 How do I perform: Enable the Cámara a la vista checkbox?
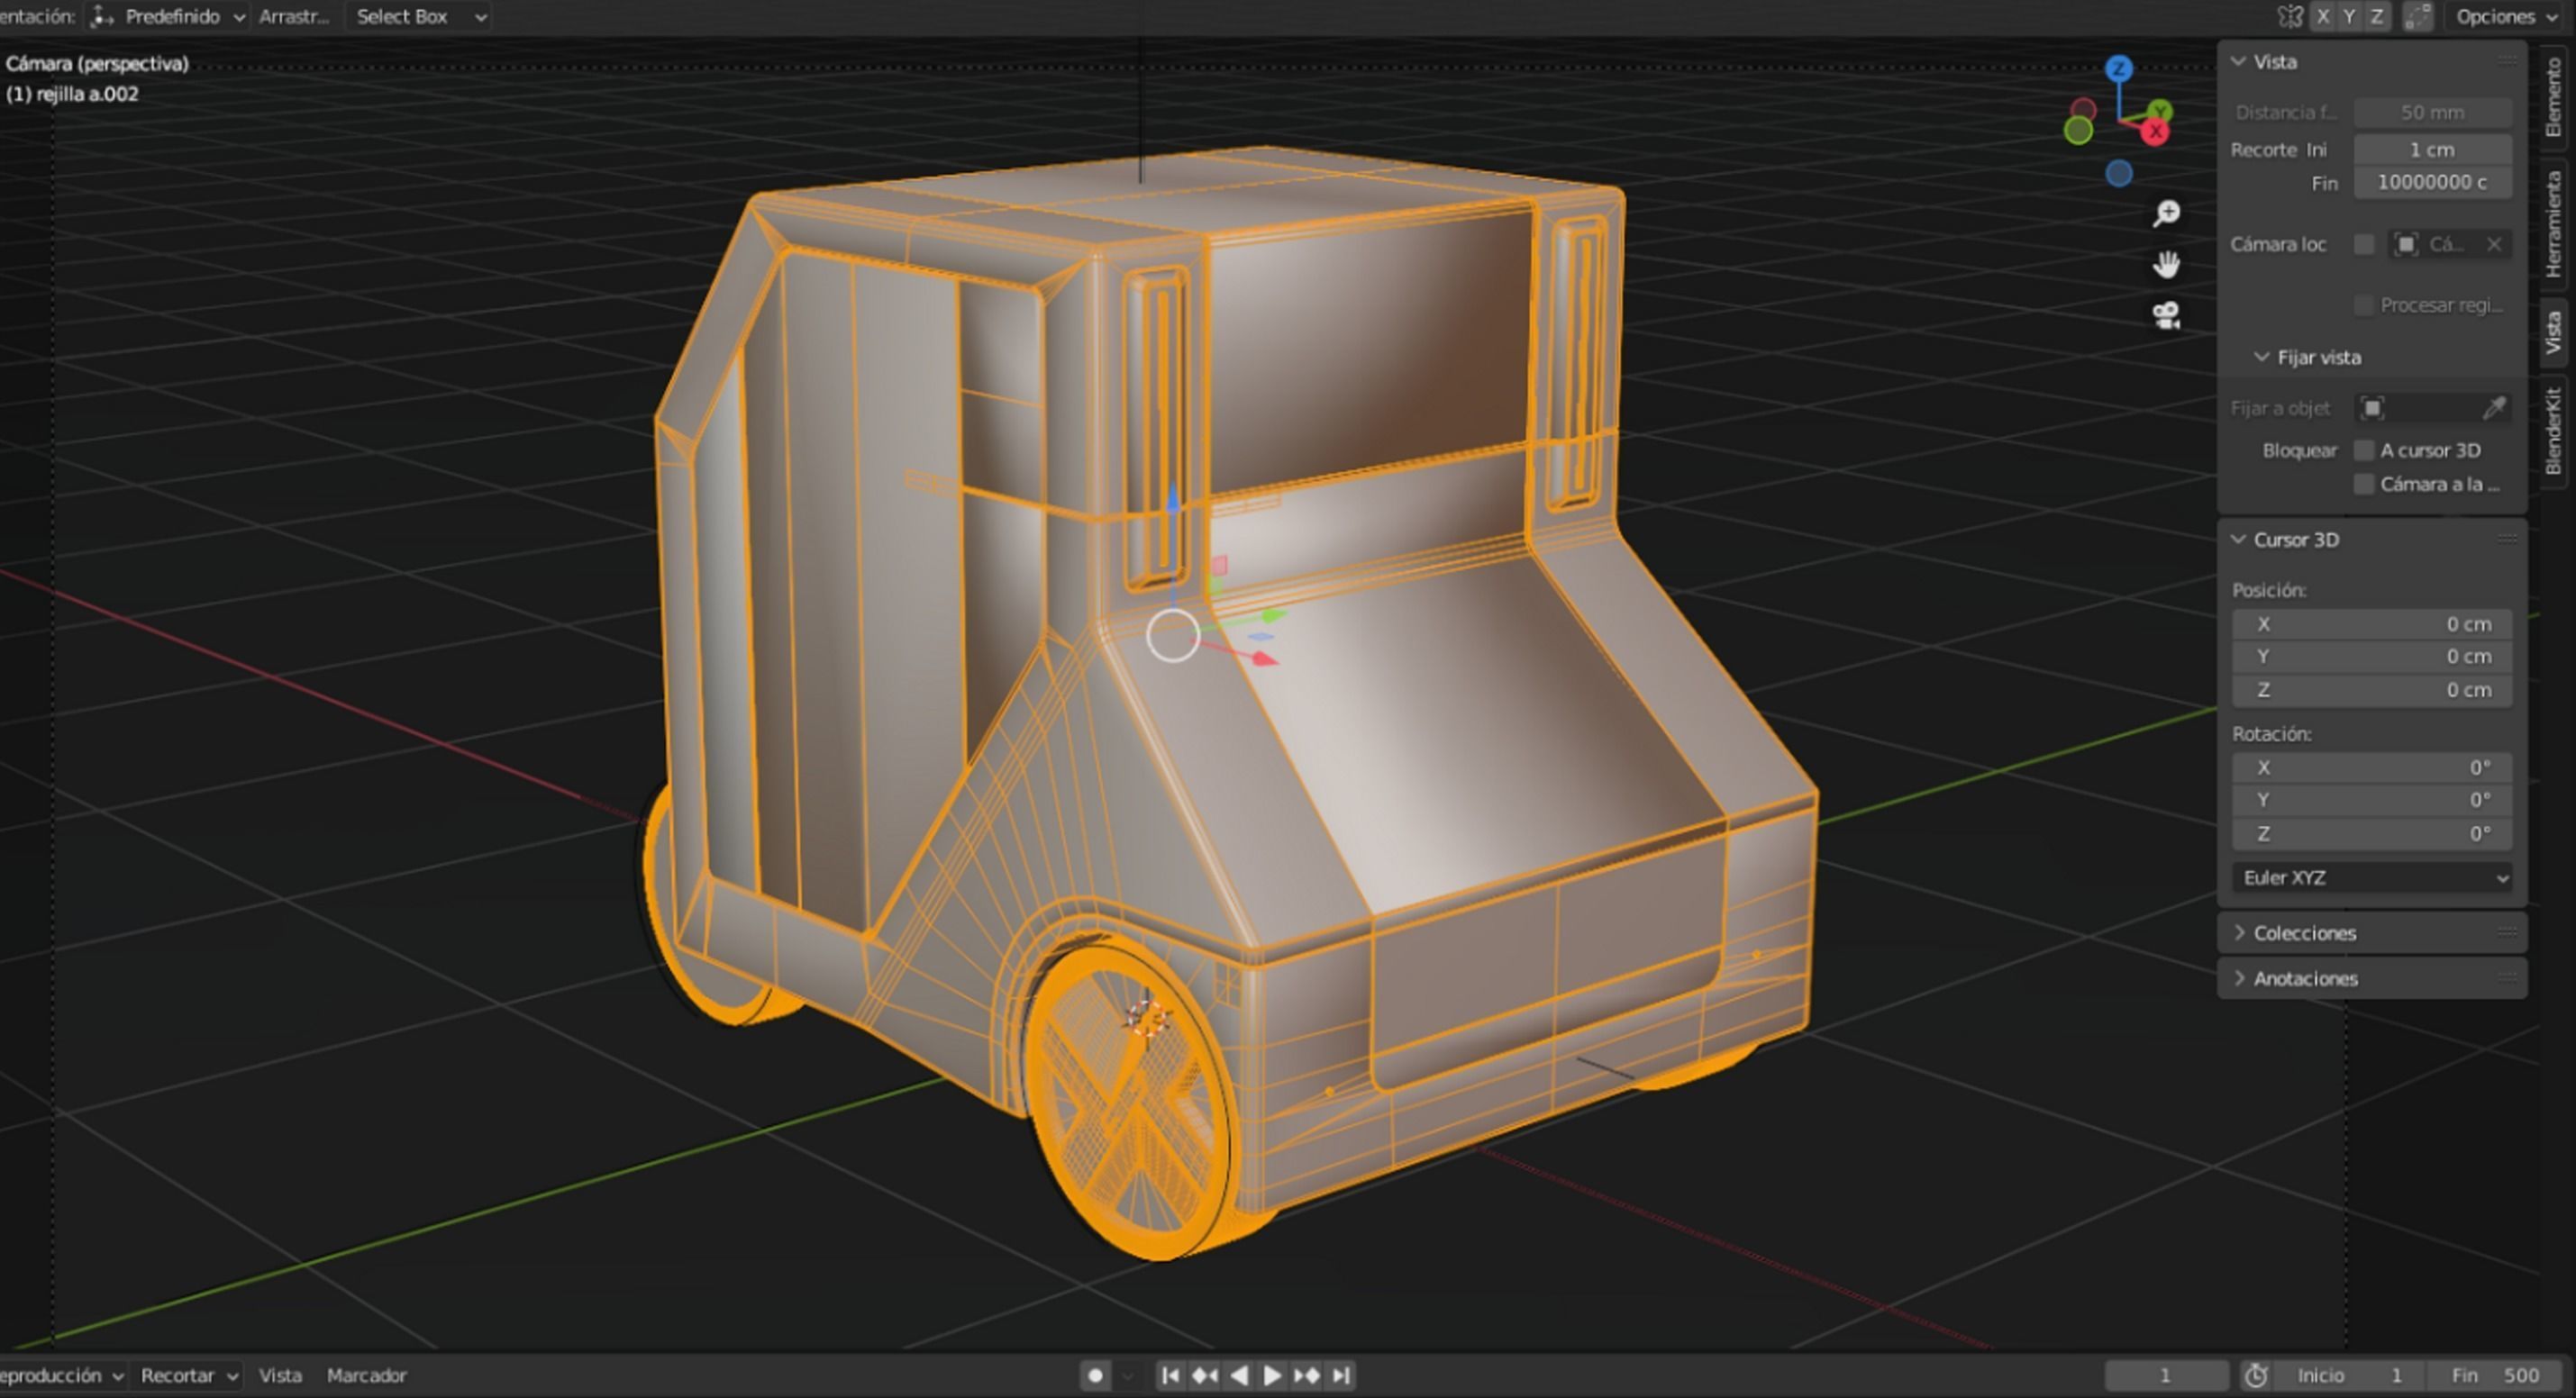pos(2364,484)
